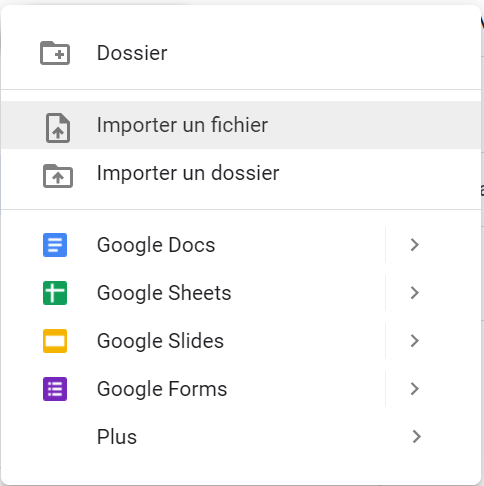Screen dimensions: 484x486
Task: Select the Google Docs label
Action: pos(156,245)
